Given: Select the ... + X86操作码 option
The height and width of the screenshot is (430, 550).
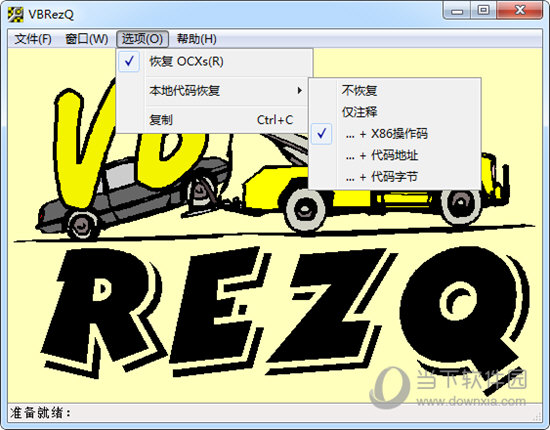Looking at the screenshot, I should click(x=395, y=134).
